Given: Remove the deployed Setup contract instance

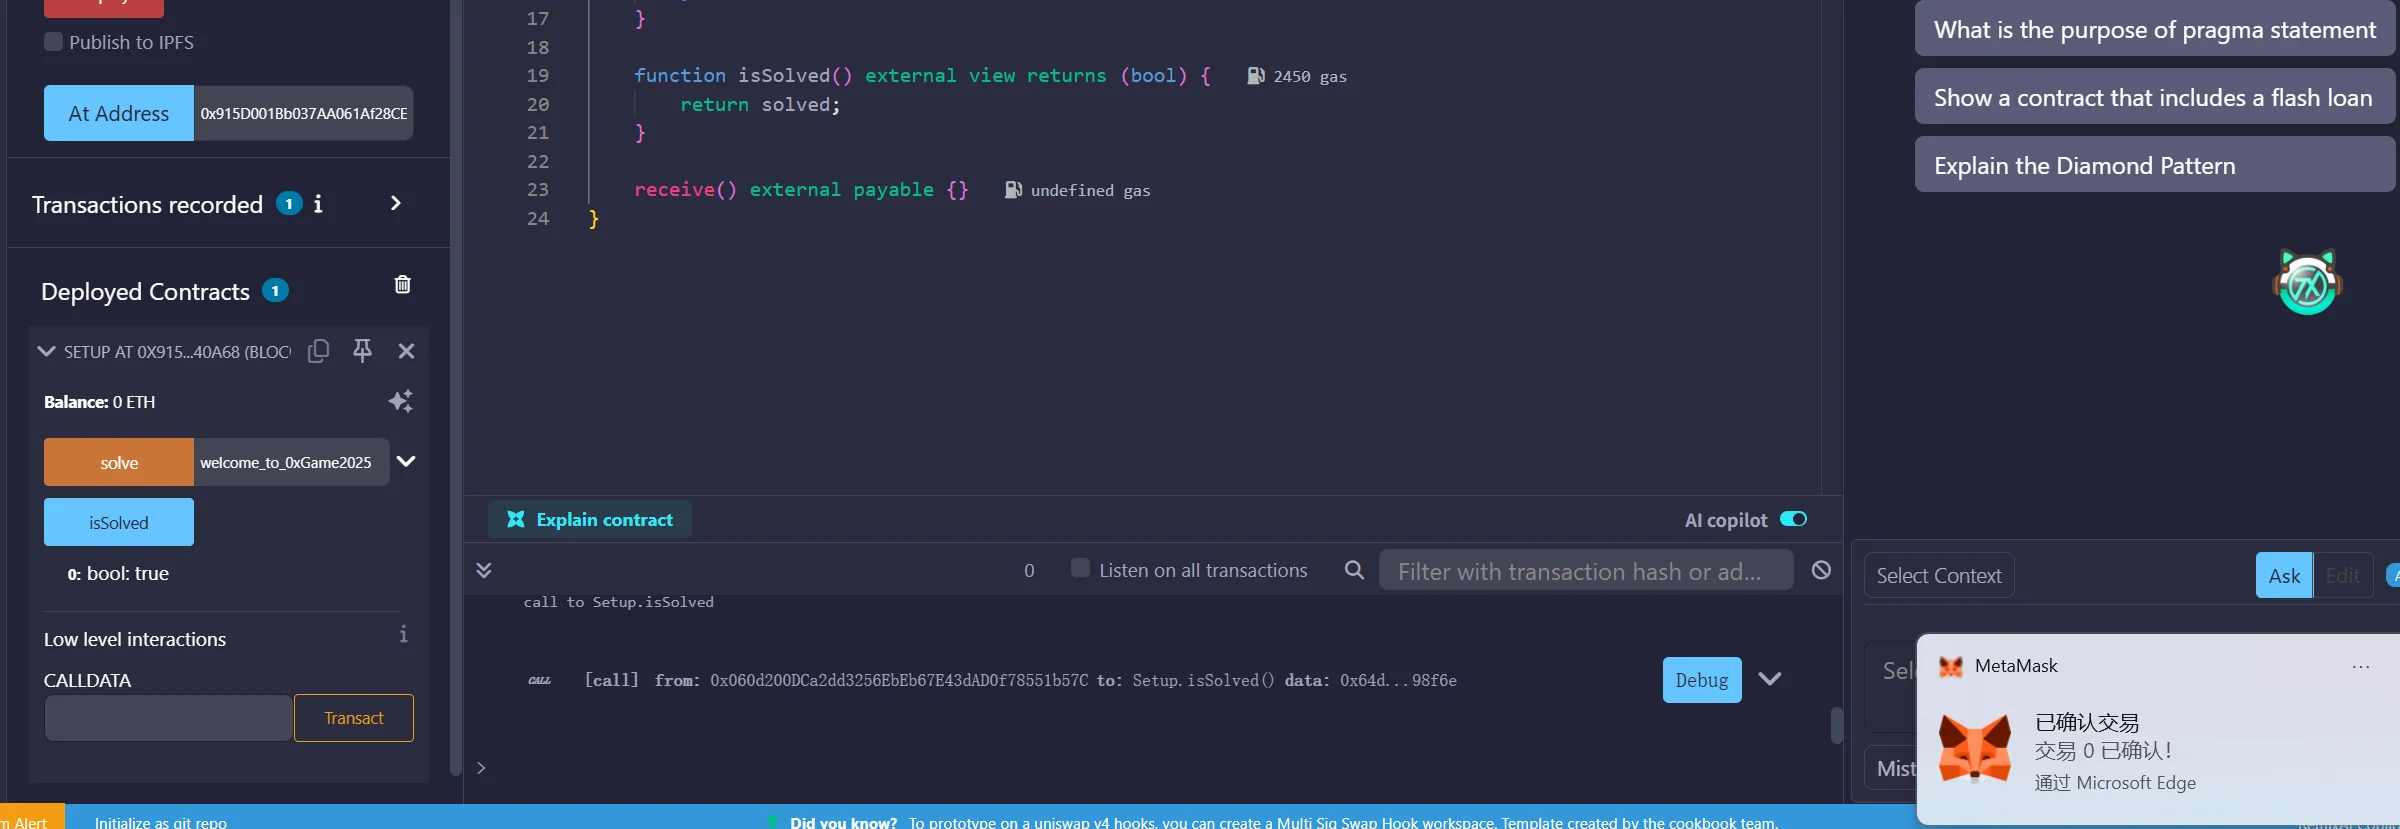Looking at the screenshot, I should (x=406, y=351).
